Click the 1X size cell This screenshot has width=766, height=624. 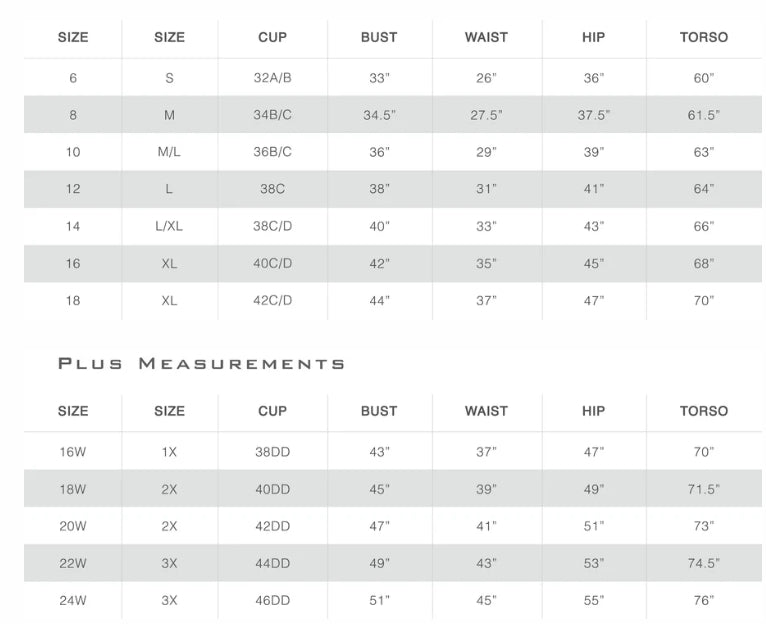(169, 452)
